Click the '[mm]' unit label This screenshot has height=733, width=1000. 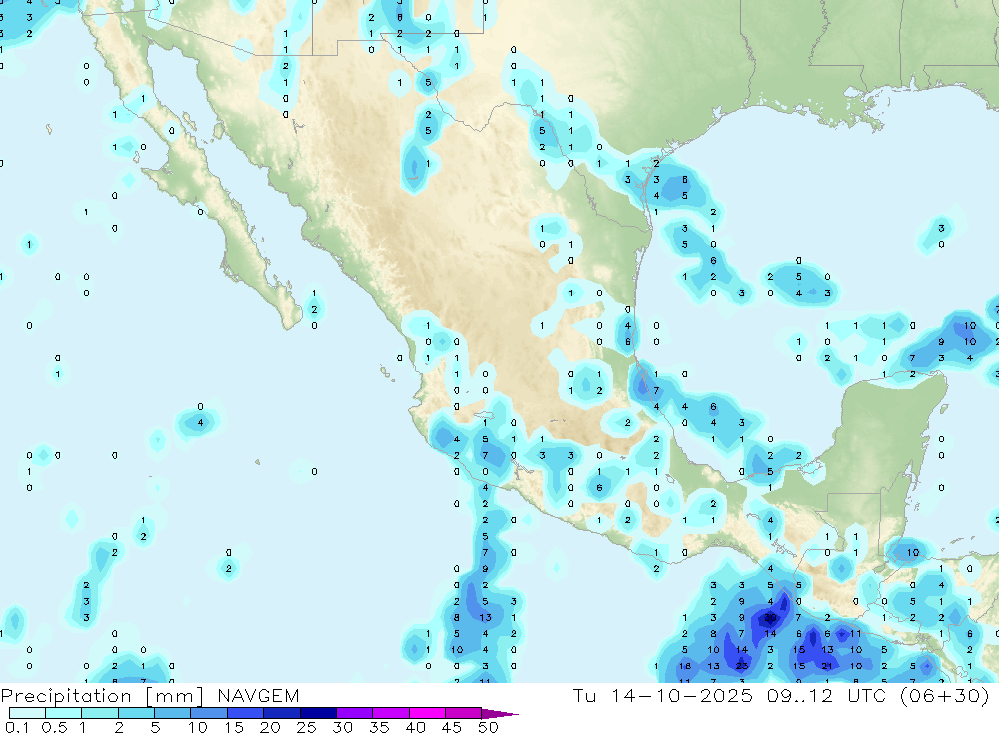(175, 696)
